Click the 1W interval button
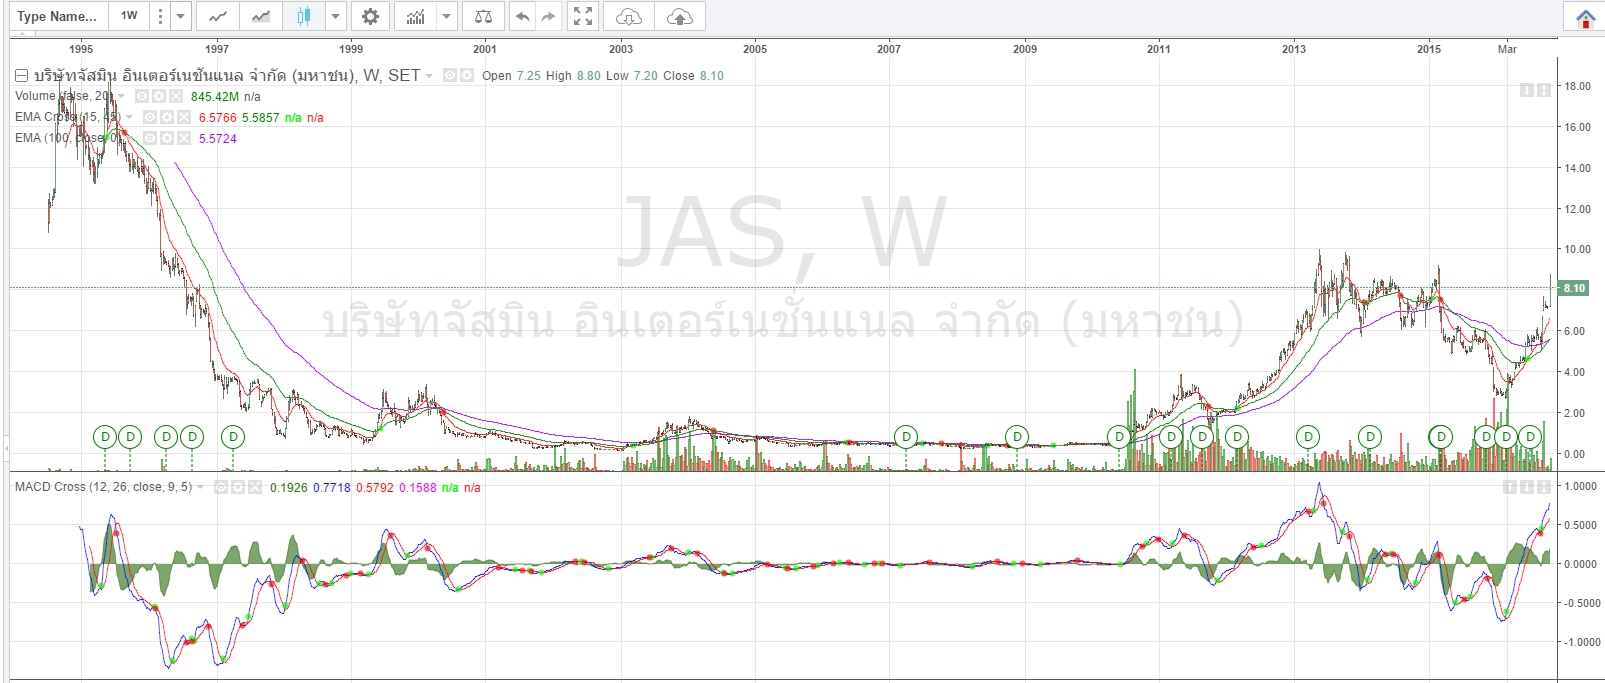 130,16
